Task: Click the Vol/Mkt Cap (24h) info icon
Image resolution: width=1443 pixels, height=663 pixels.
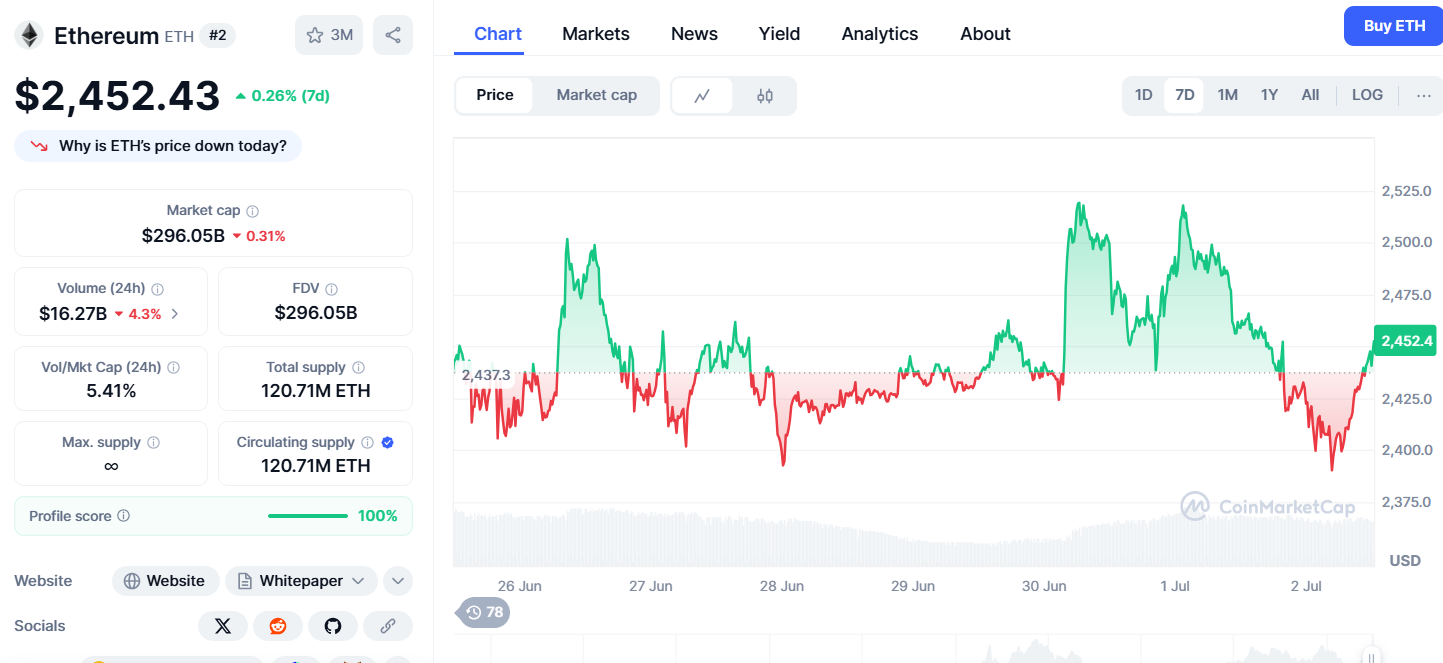Action: [173, 368]
